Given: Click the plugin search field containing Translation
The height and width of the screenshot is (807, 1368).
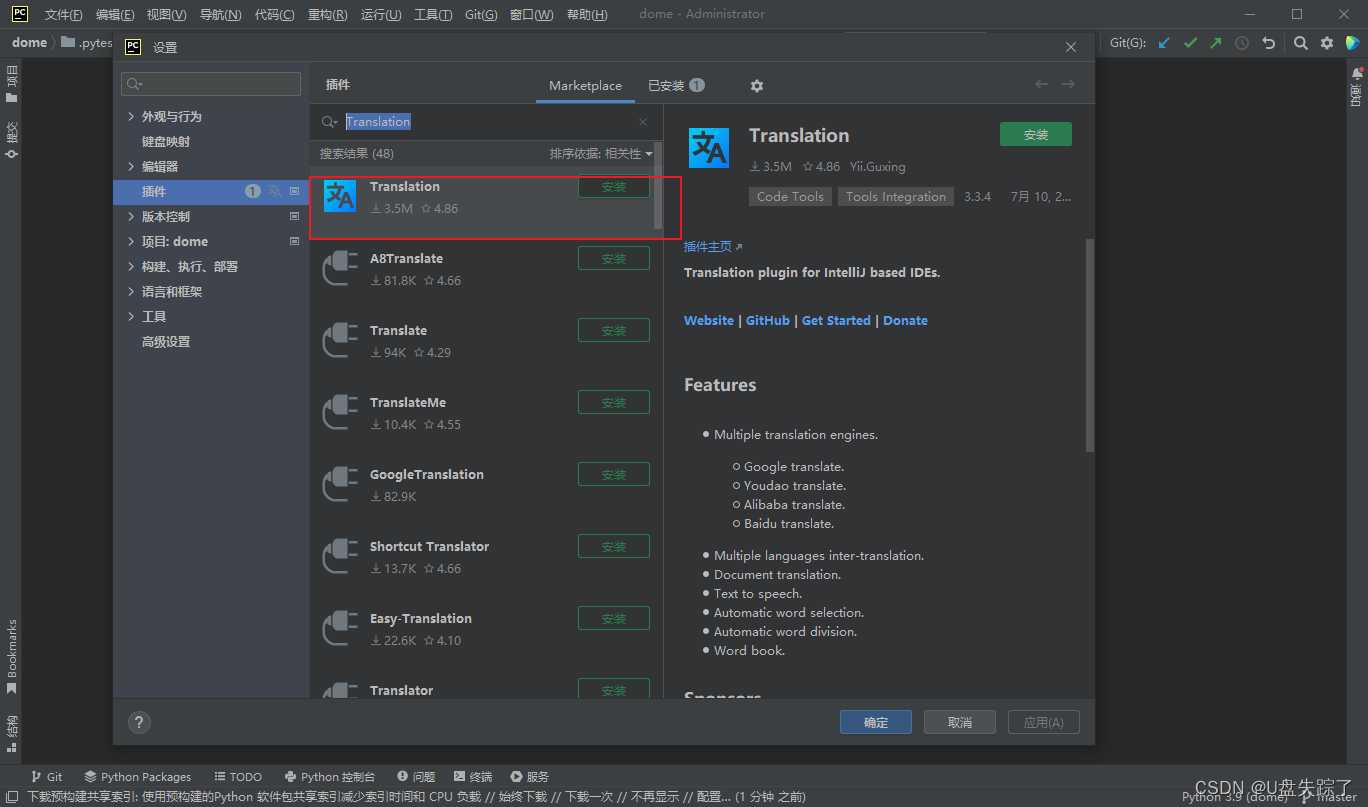Looking at the screenshot, I should coord(486,122).
